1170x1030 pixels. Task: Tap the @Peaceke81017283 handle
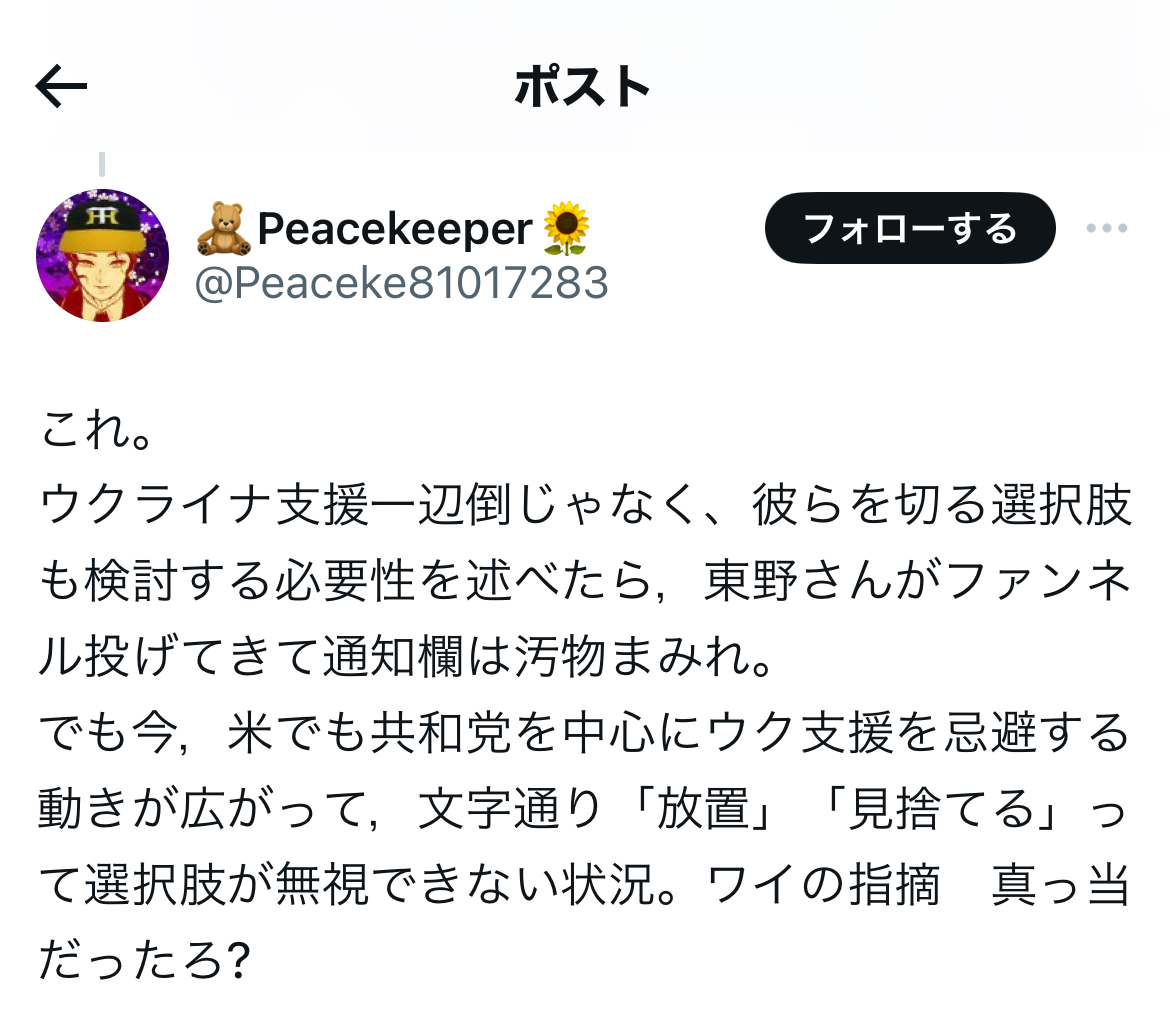(401, 284)
